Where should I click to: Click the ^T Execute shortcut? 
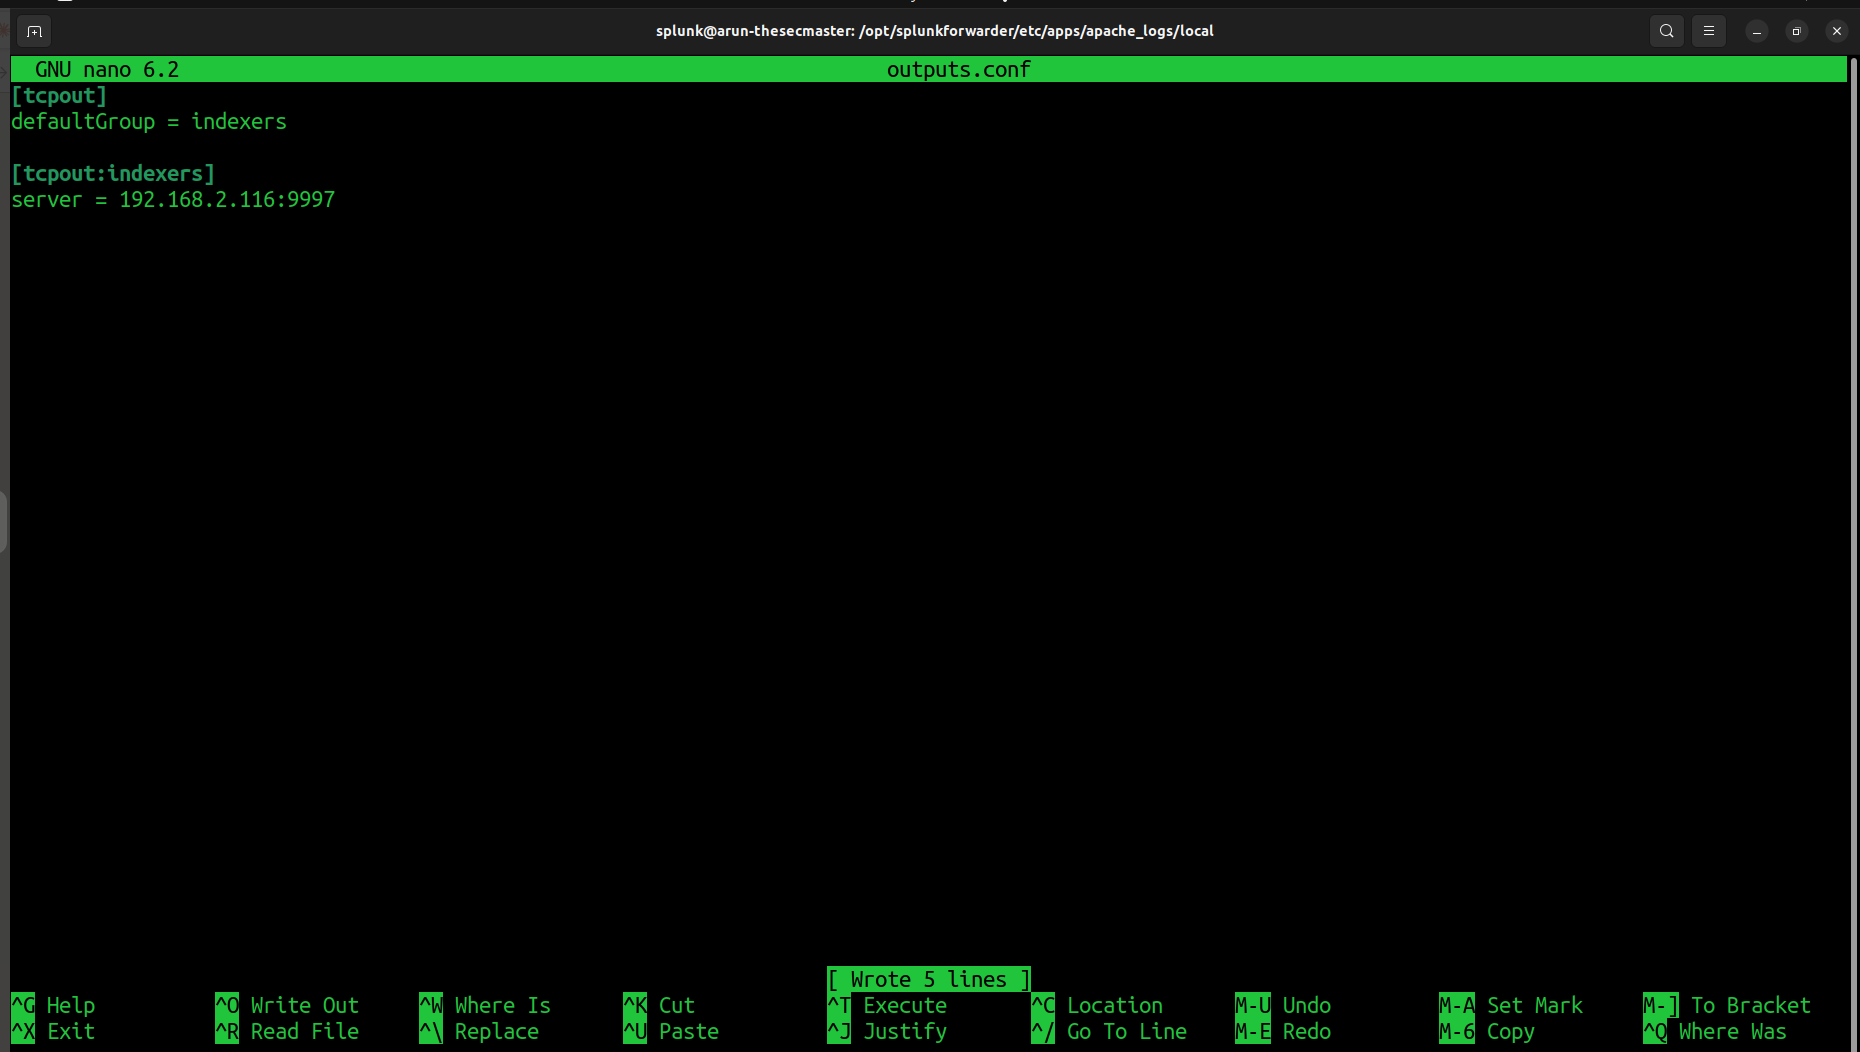887,1006
